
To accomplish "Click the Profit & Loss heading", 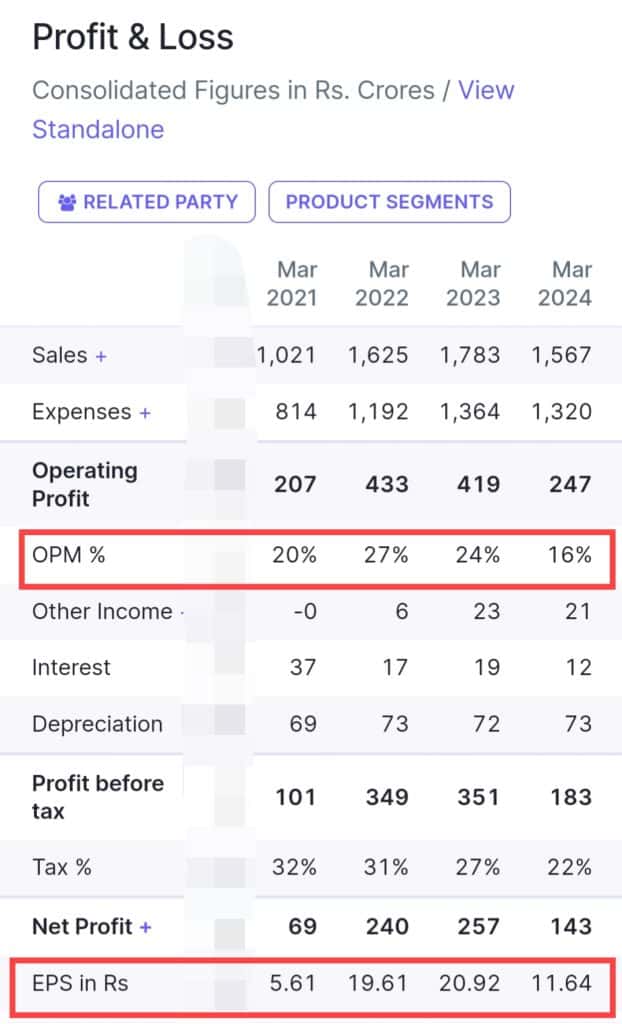I will pyautogui.click(x=133, y=38).
